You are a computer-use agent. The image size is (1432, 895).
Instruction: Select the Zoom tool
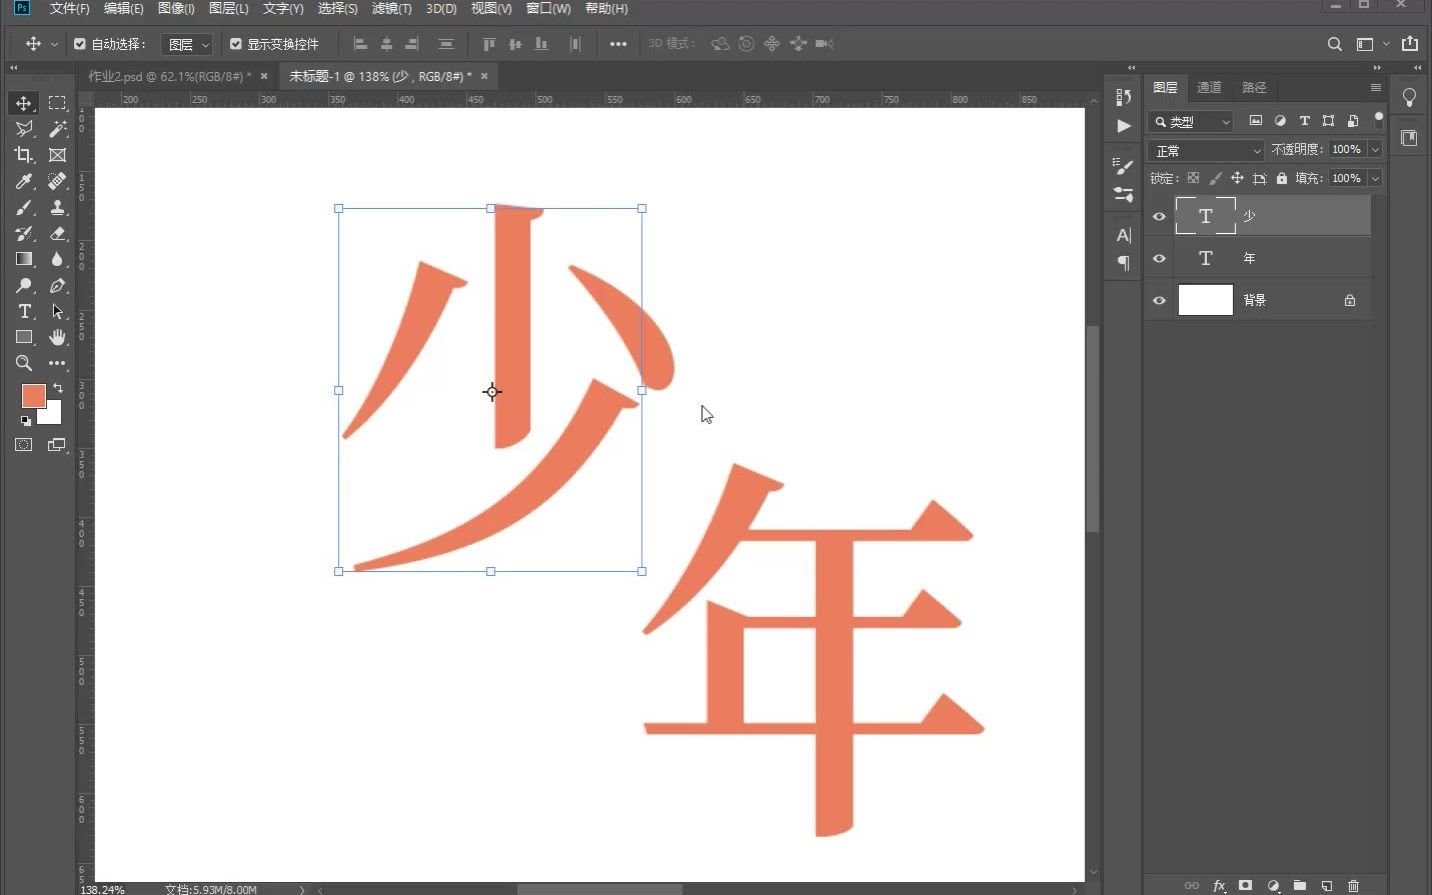24,363
